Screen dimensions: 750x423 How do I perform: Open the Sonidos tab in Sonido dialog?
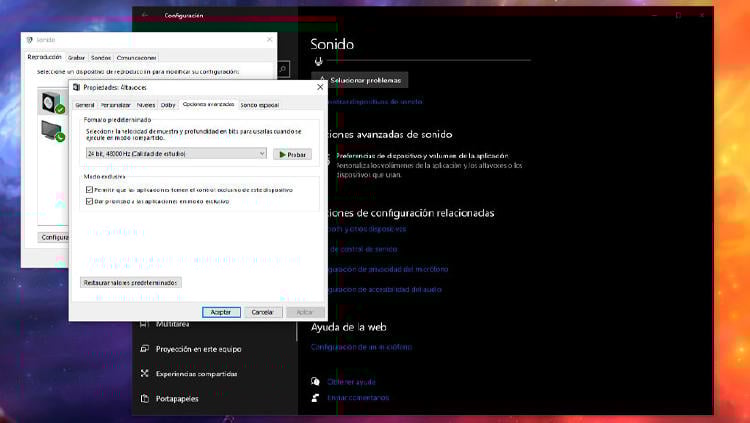pos(100,58)
